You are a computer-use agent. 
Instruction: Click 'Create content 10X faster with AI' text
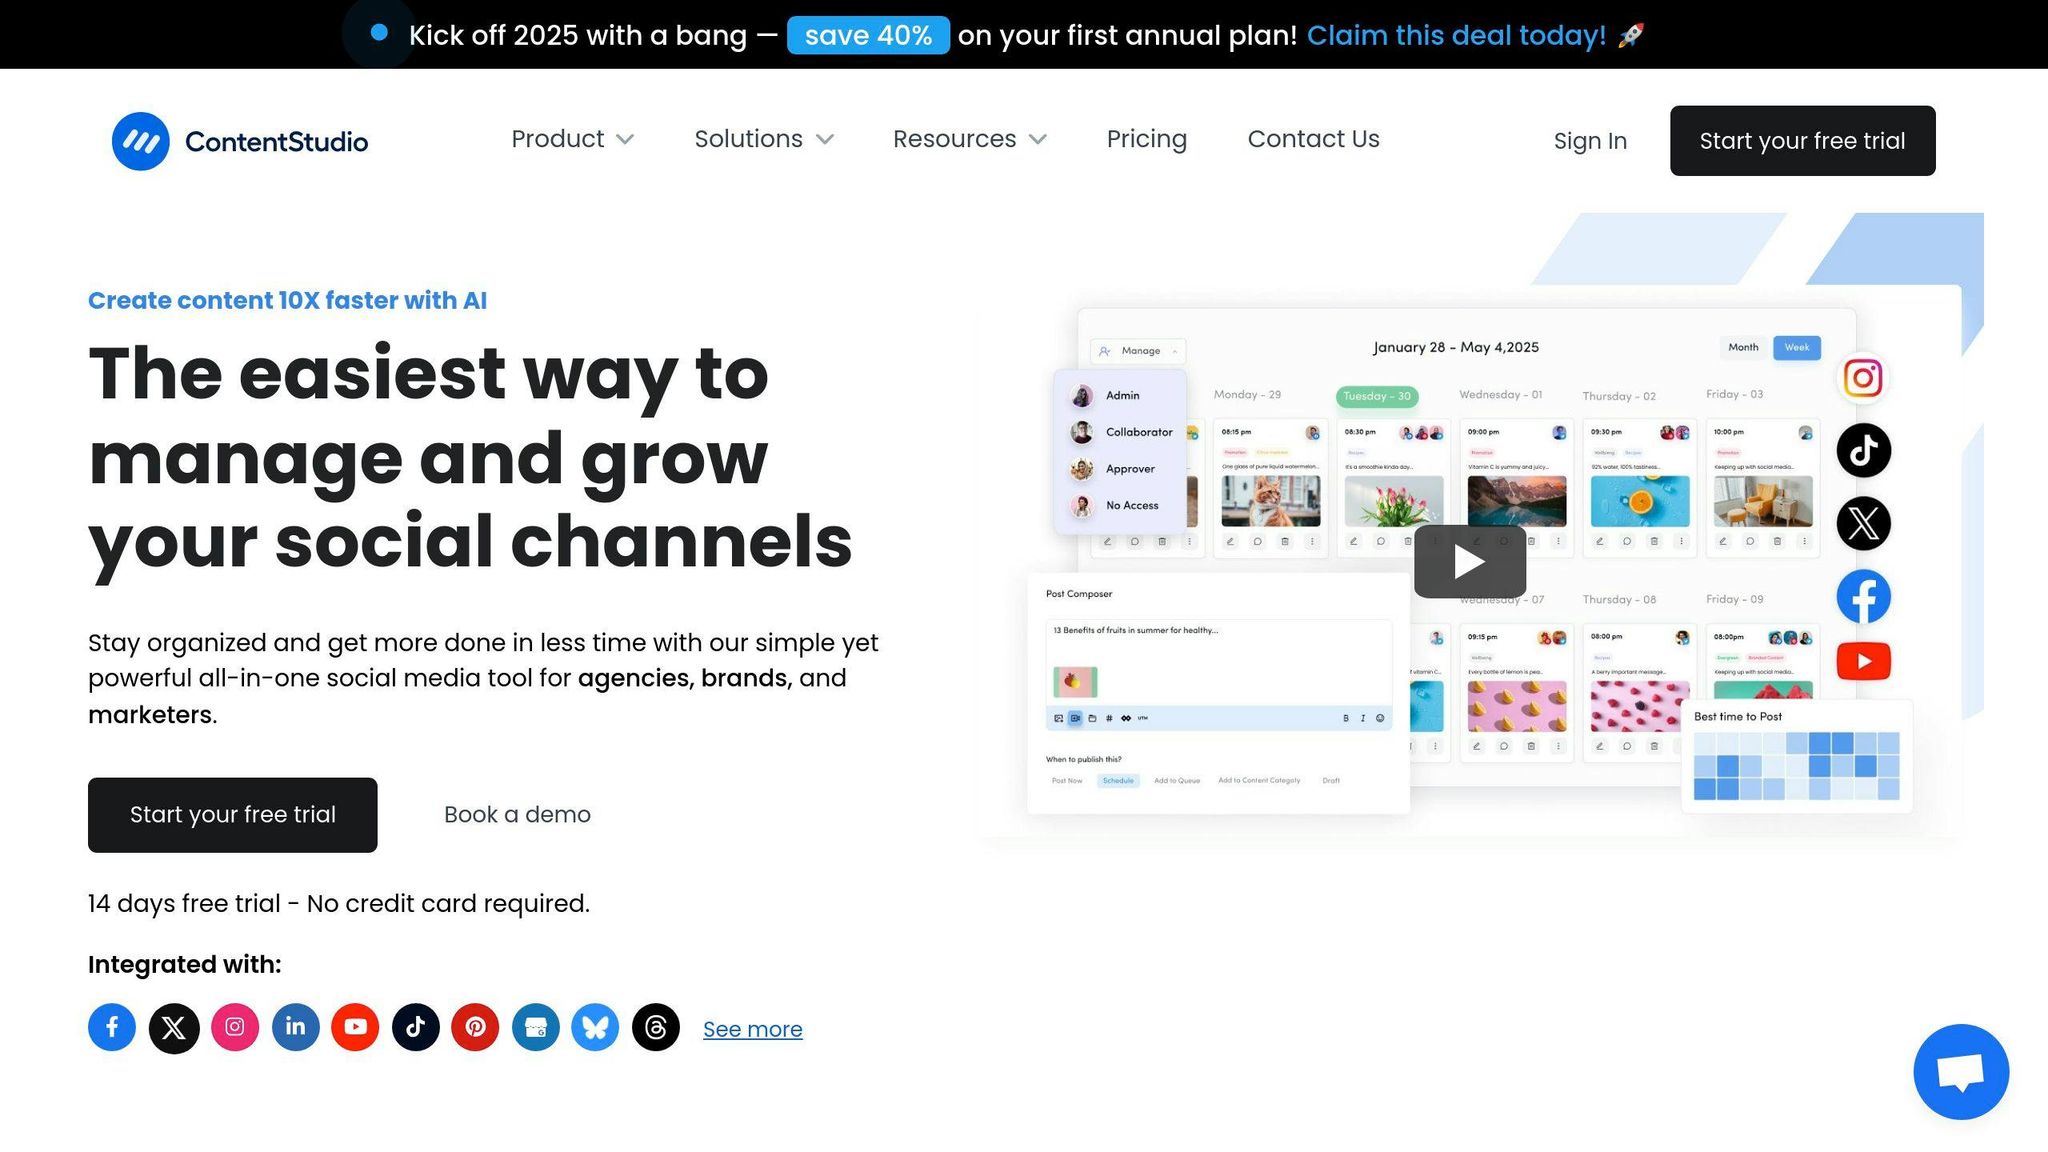(287, 301)
